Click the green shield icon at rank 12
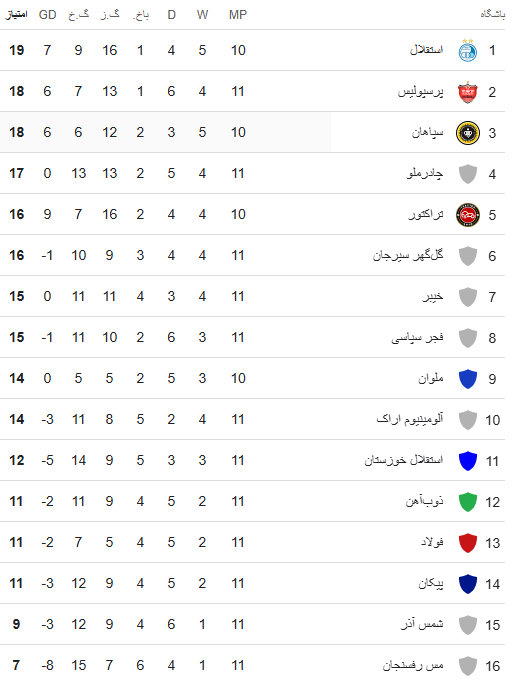This screenshot has width=512, height=684. (x=468, y=502)
